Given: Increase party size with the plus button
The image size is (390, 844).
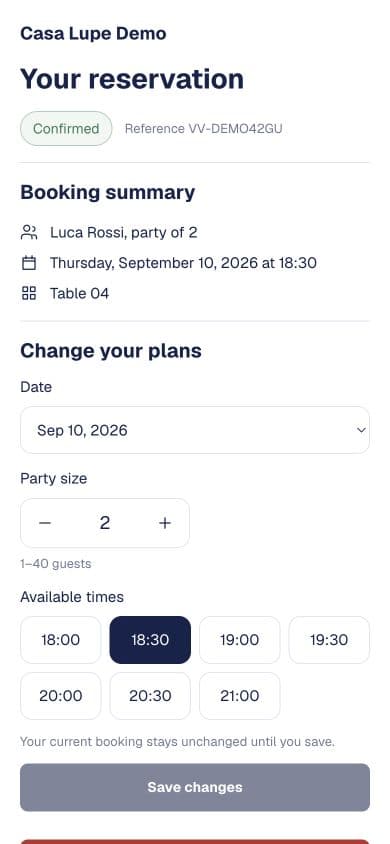Looking at the screenshot, I should (x=165, y=523).
